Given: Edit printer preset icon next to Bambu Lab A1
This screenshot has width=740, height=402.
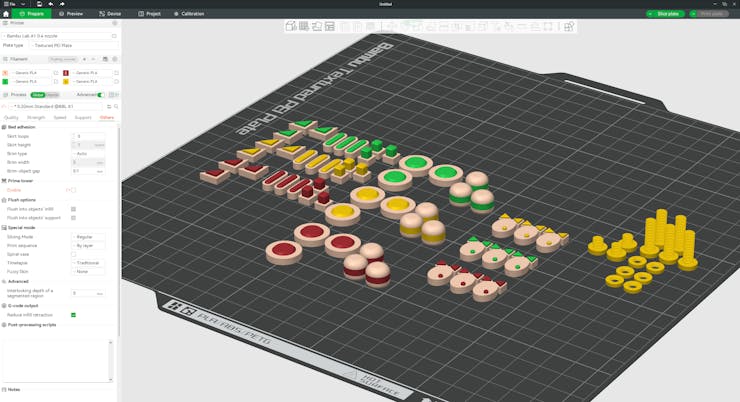Looking at the screenshot, I should tap(114, 36).
